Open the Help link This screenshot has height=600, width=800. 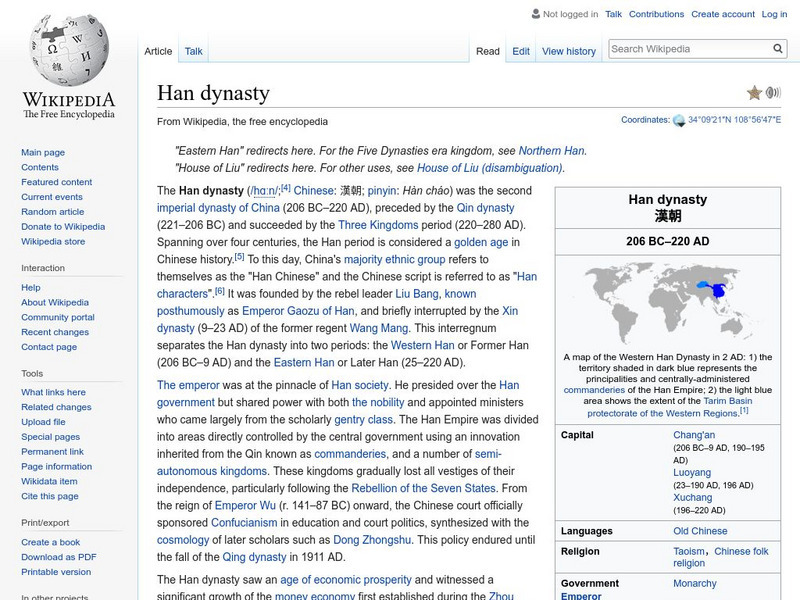pos(31,287)
